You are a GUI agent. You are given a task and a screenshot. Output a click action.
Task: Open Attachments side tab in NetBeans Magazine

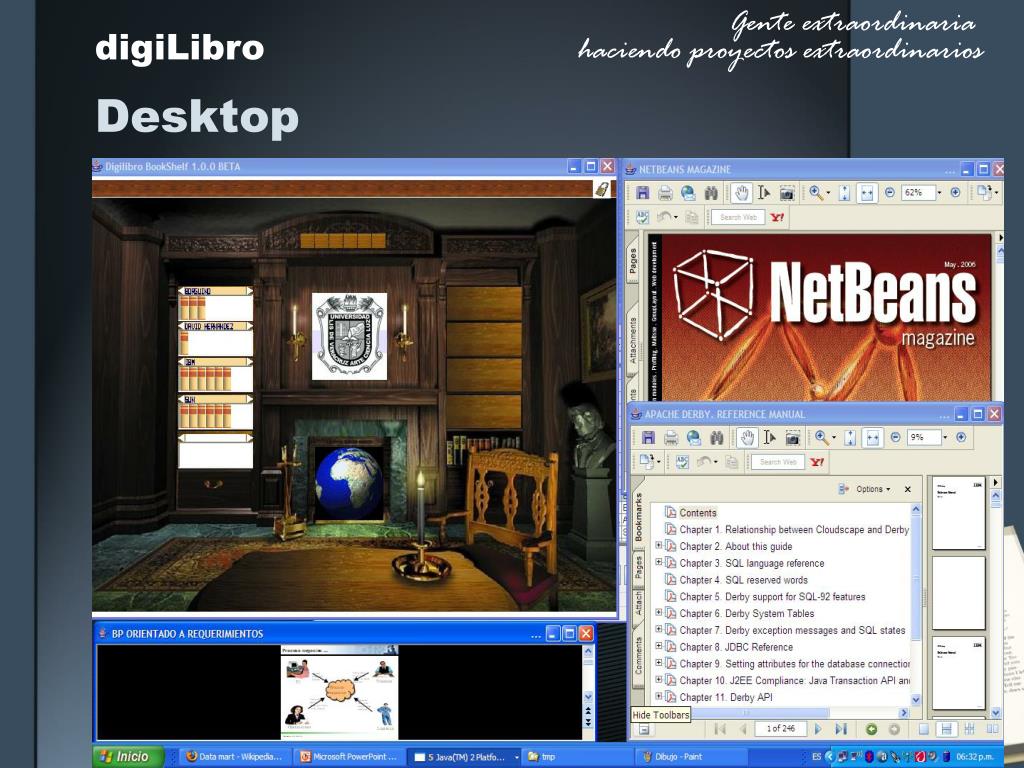point(633,340)
